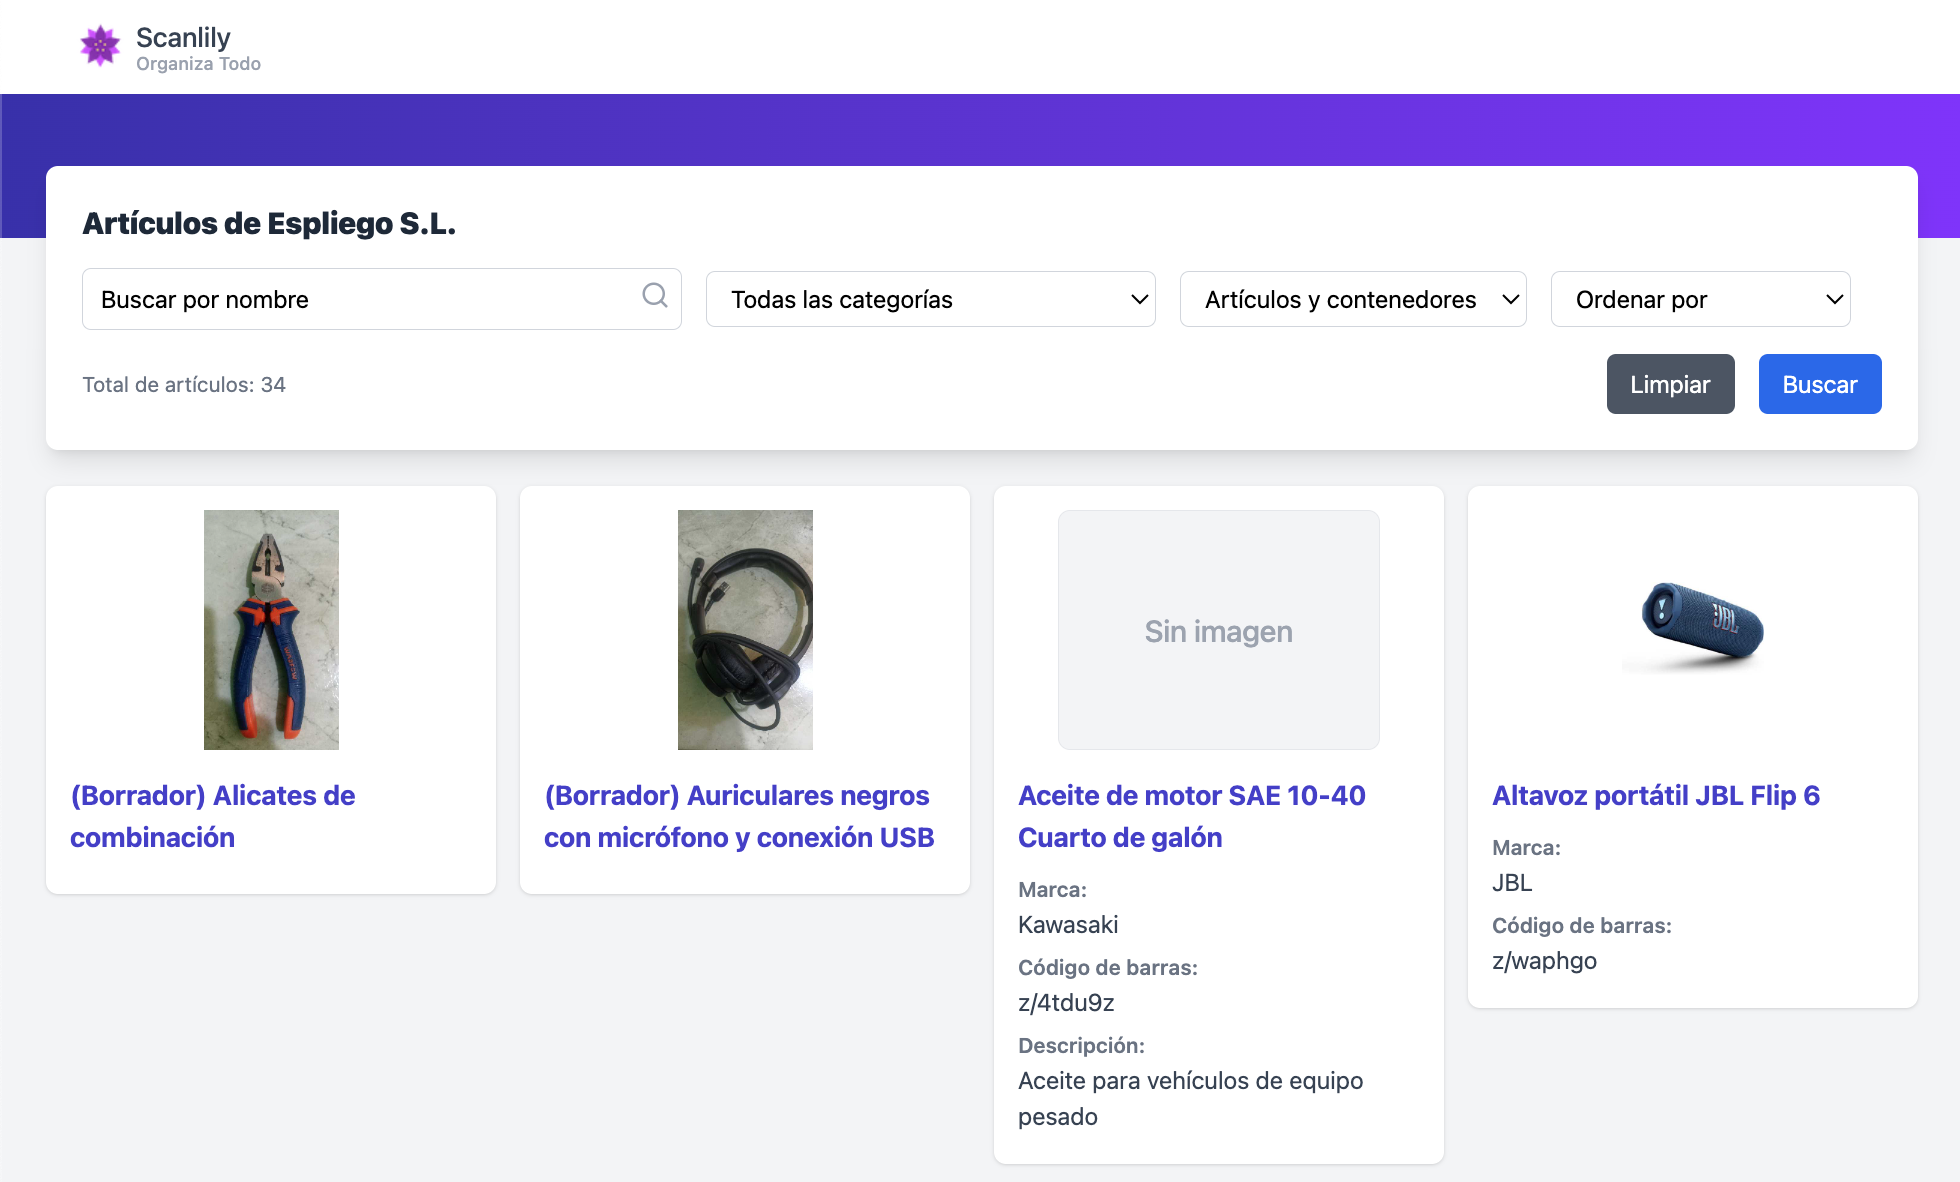The height and width of the screenshot is (1182, 1960).
Task: Select the JBL brand value
Action: pyautogui.click(x=1512, y=883)
